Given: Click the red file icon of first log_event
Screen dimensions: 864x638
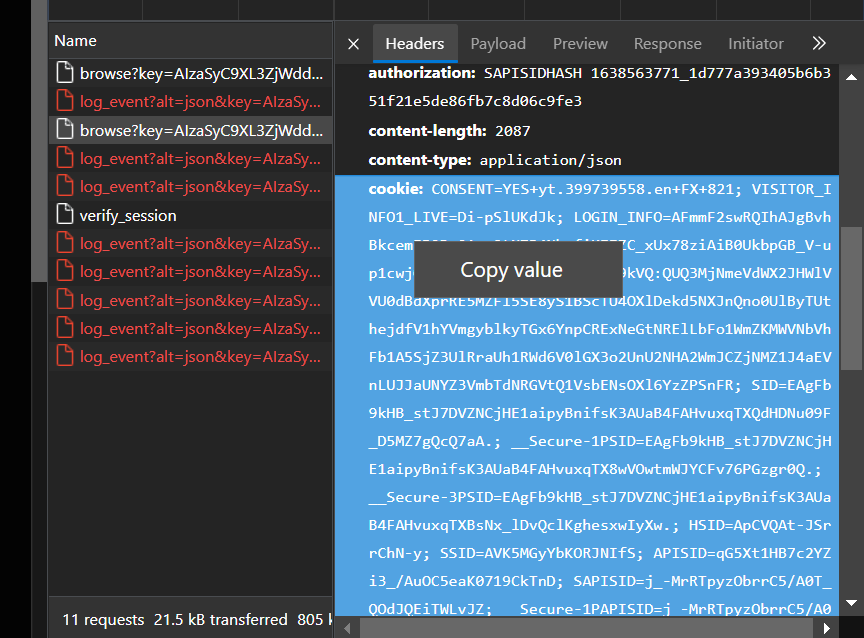Looking at the screenshot, I should [65, 101].
